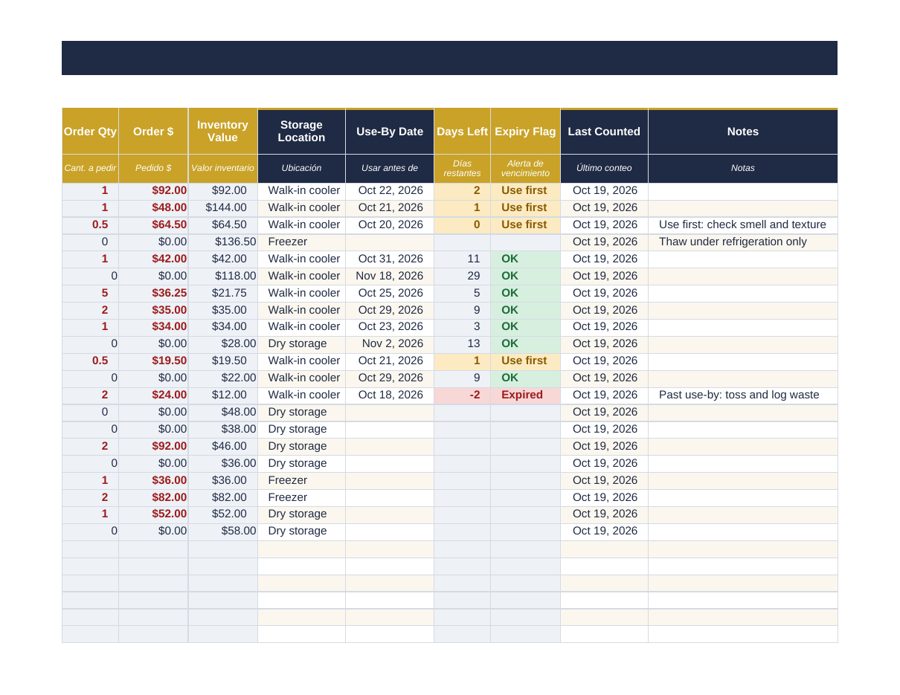Select the $82.00 order amount cell
Screen dimensions: 900x695
coord(153,497)
